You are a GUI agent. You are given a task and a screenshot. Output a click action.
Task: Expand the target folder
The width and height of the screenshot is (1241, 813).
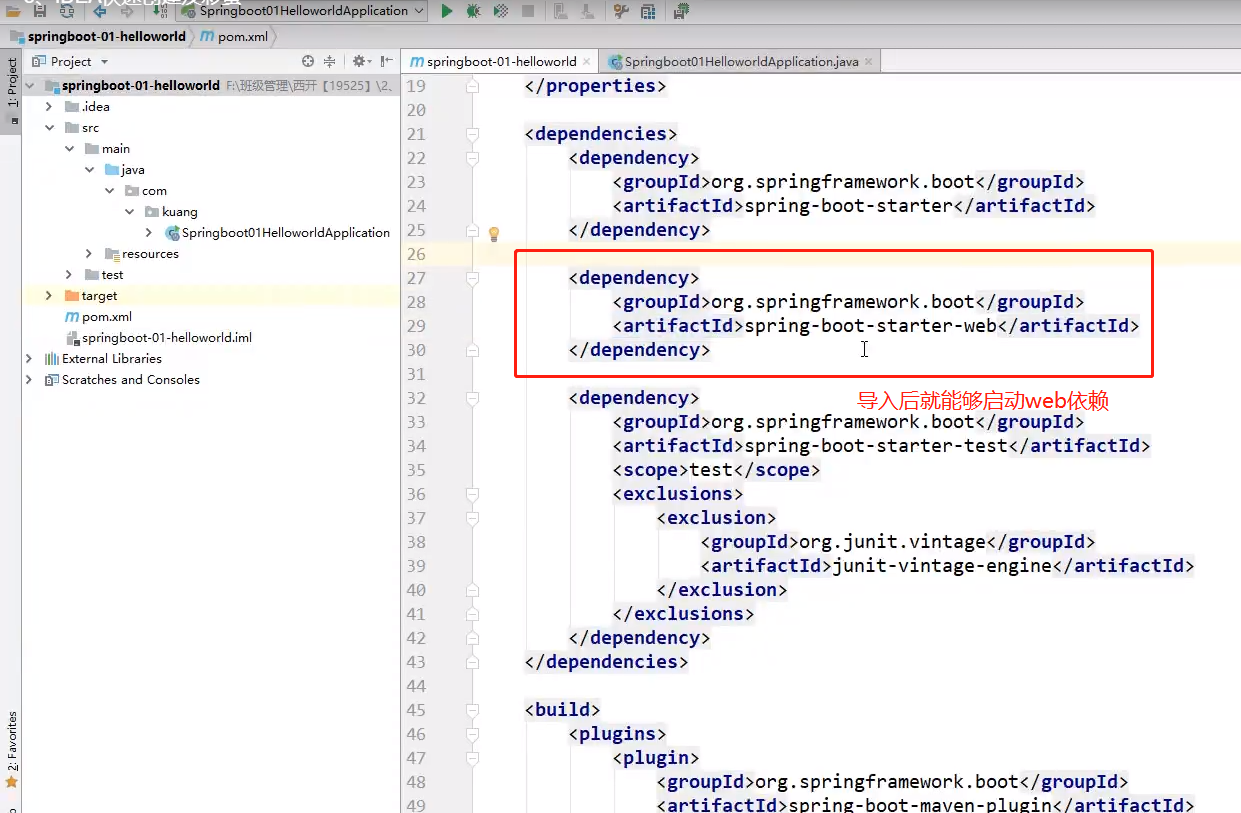49,296
